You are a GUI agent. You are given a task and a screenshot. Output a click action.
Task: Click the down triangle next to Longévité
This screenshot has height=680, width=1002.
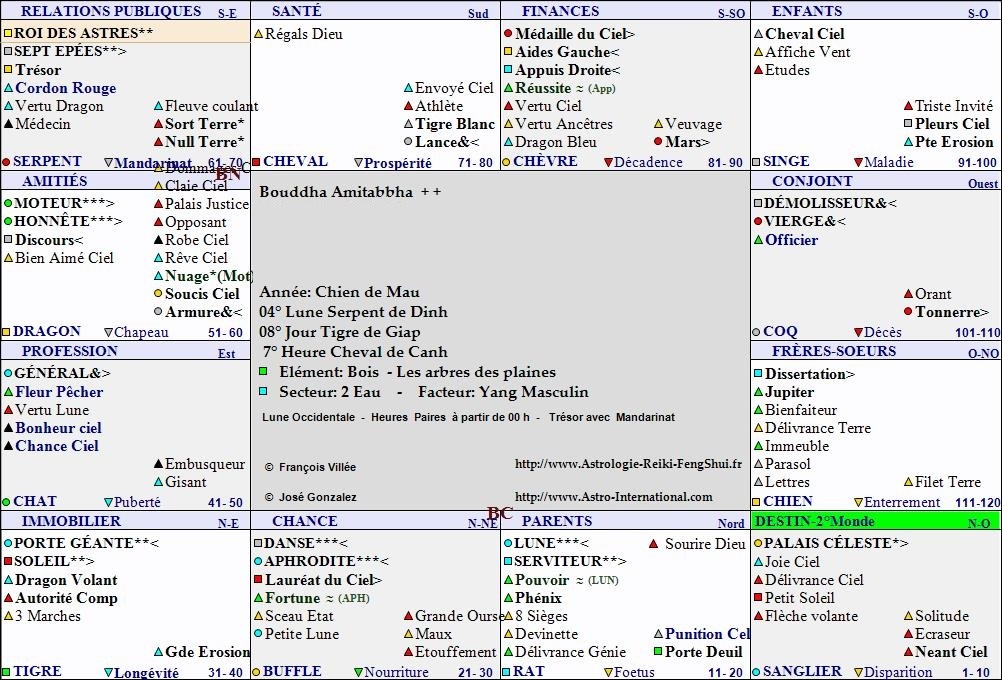coord(108,673)
